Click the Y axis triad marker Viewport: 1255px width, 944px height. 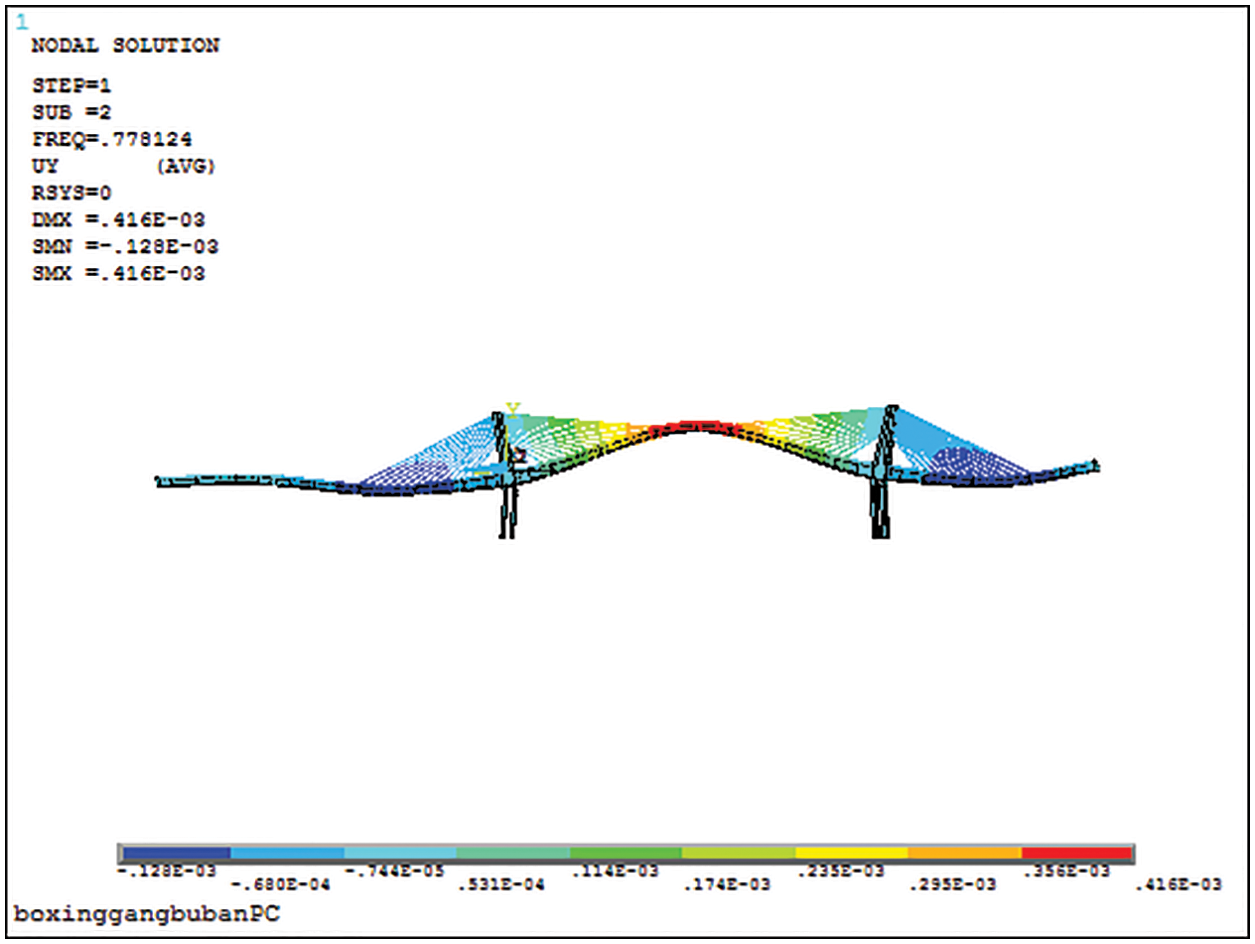point(513,408)
